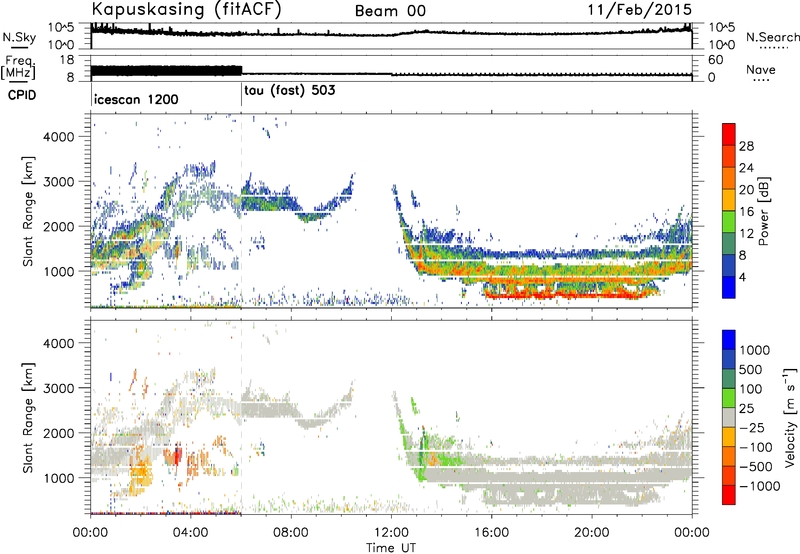Click the '28' label on power color bar
Viewport: 800px width, 554px height.
pos(746,146)
